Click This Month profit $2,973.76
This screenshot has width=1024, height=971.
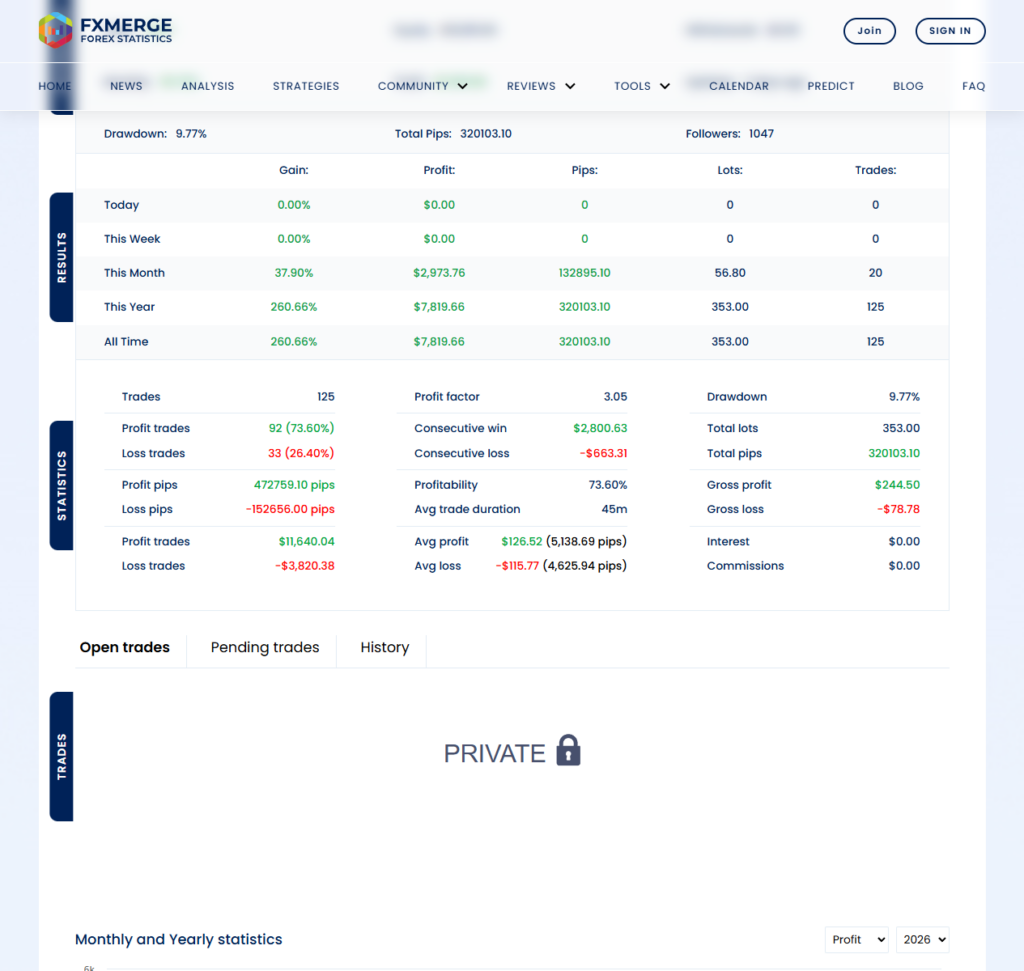[439, 273]
